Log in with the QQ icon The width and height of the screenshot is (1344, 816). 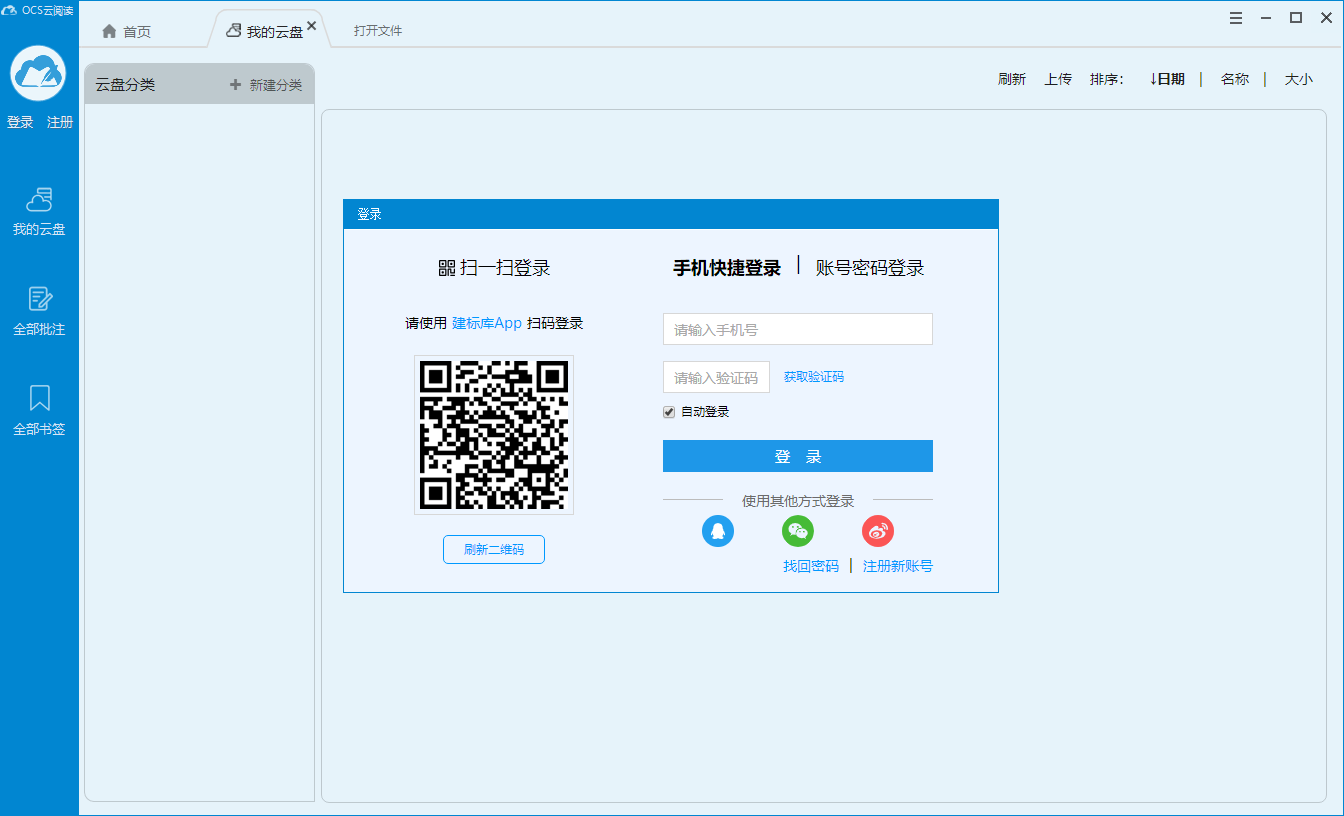(718, 531)
